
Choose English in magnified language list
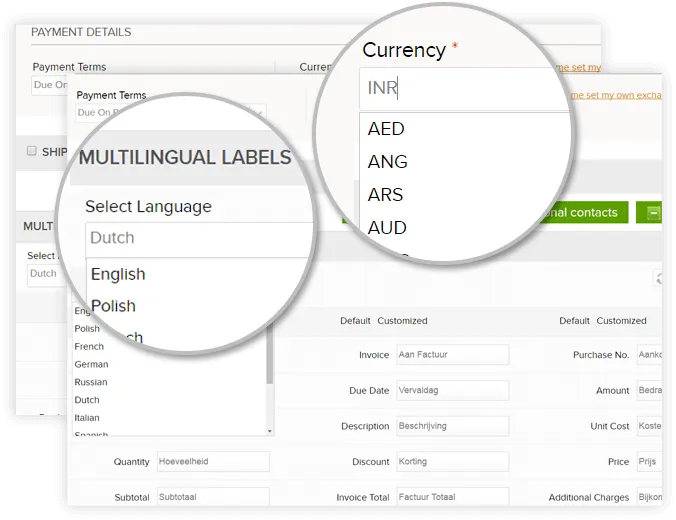coord(118,274)
